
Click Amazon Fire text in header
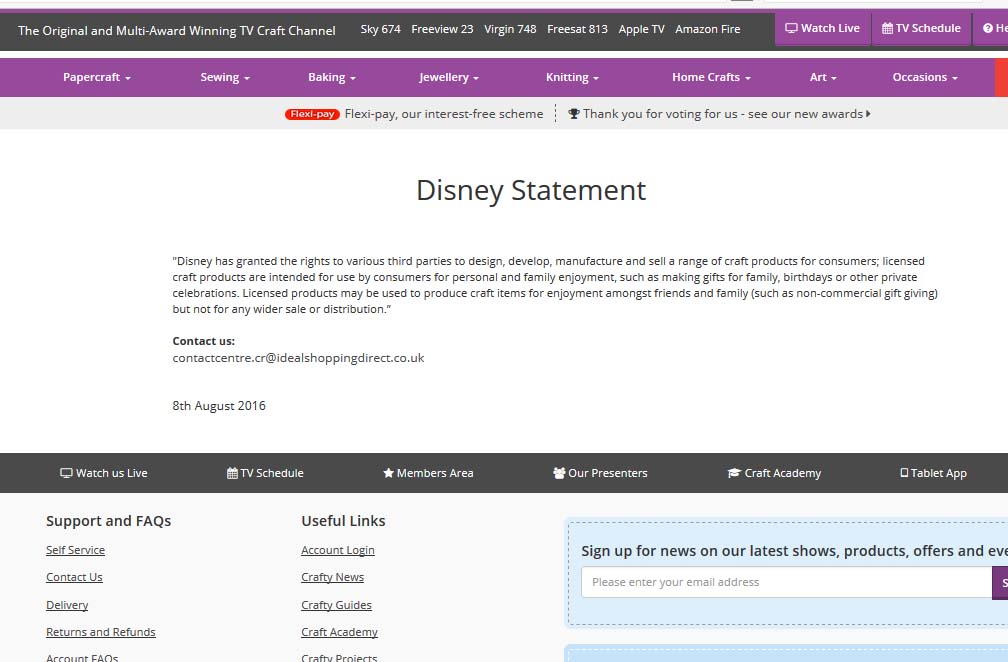(708, 29)
